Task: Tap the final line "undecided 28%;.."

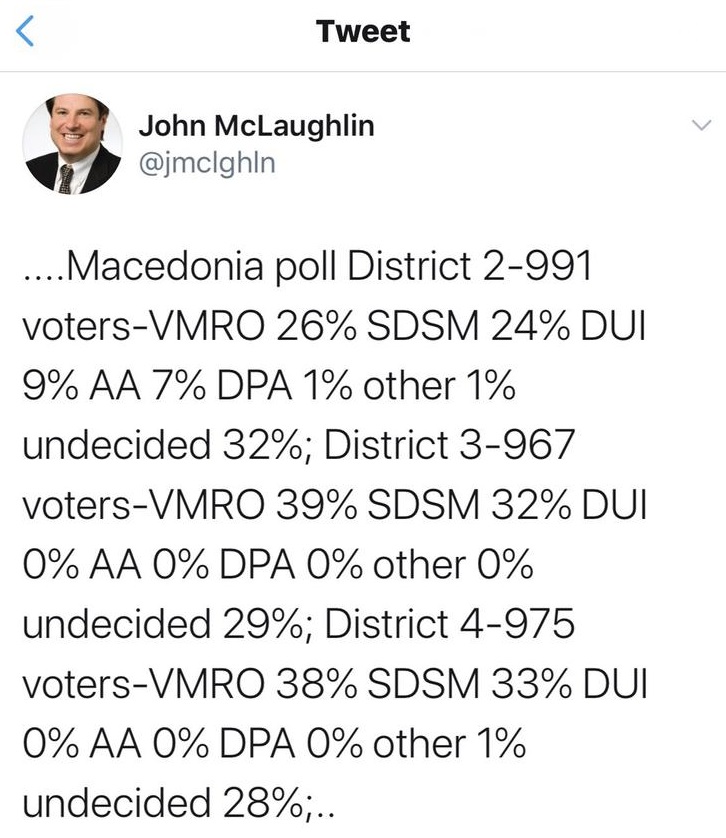Action: (178, 803)
